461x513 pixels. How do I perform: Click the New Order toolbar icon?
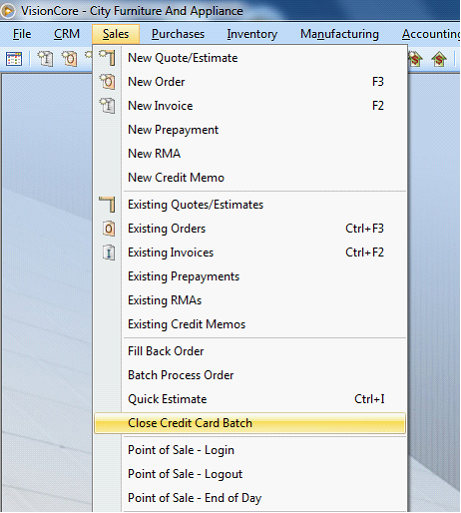(x=69, y=59)
